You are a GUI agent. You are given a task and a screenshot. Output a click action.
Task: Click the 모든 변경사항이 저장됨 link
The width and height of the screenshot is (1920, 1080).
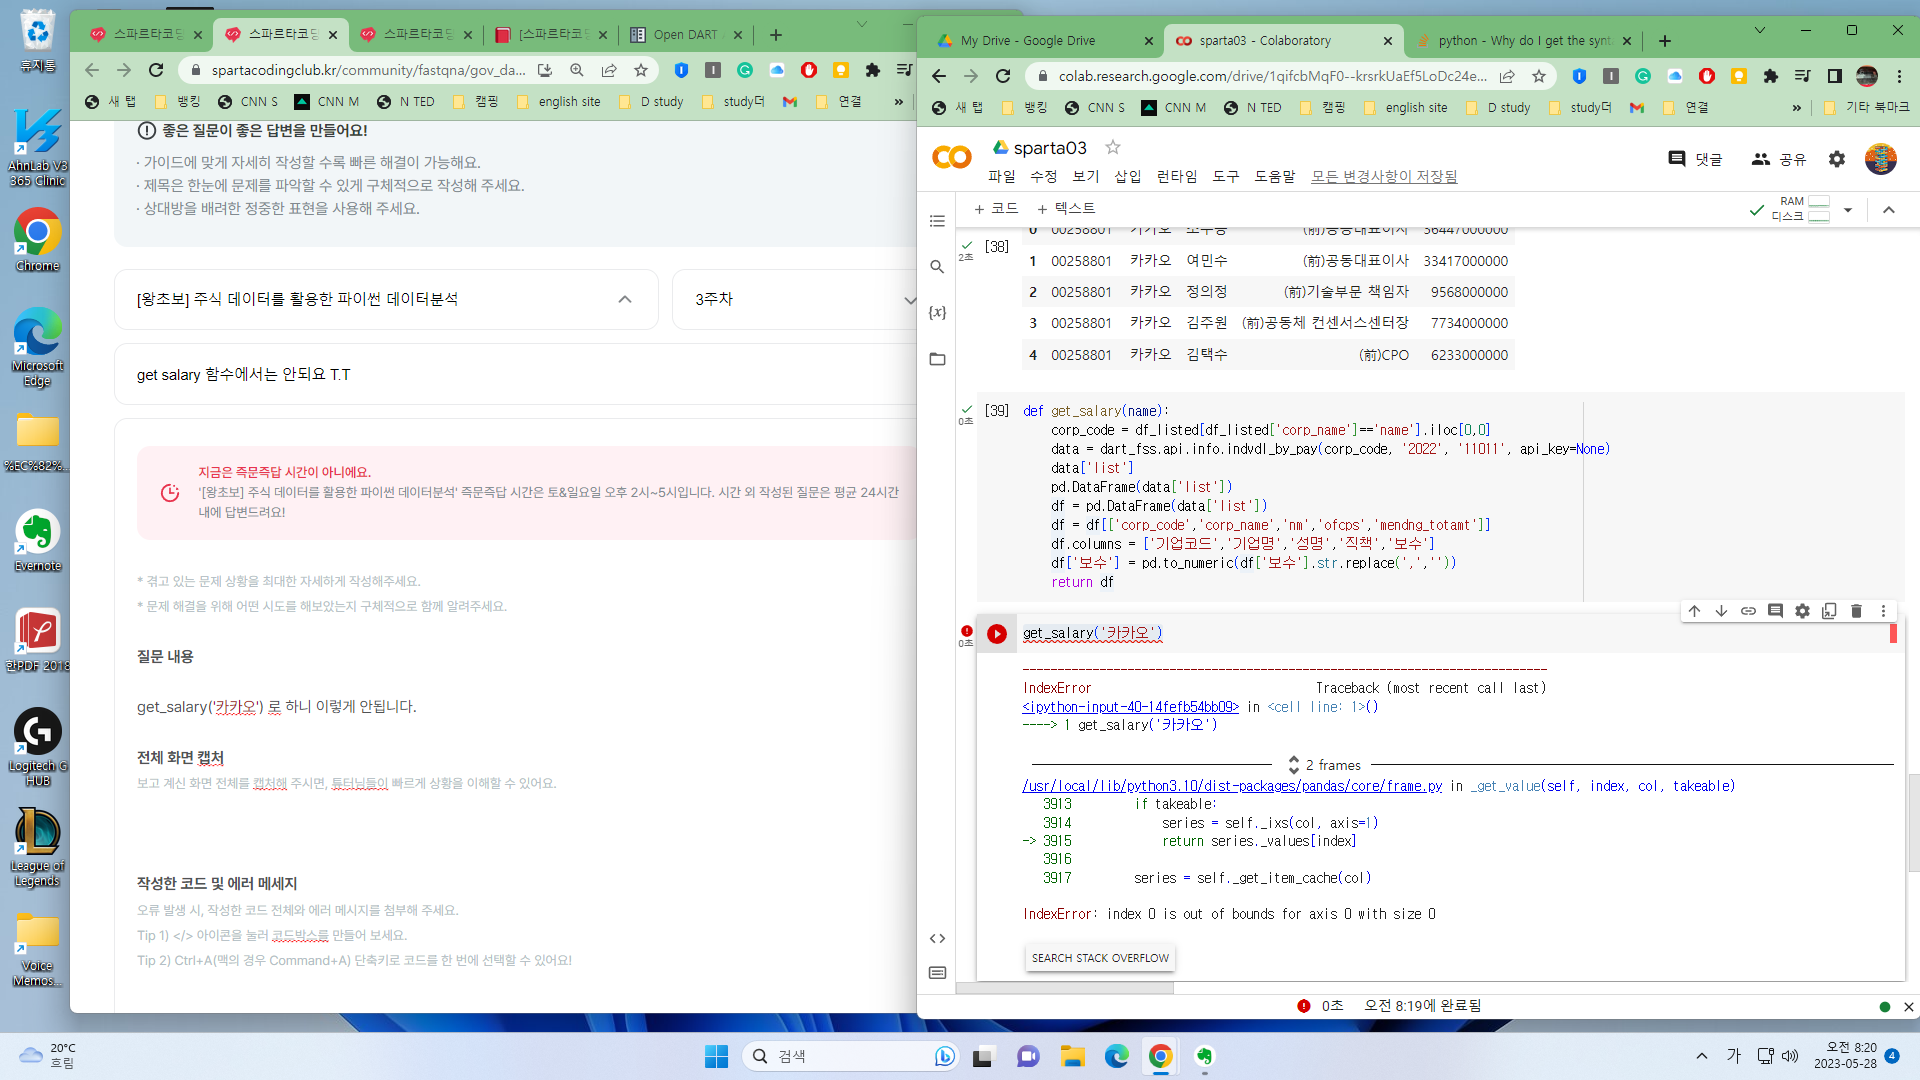coord(1384,176)
